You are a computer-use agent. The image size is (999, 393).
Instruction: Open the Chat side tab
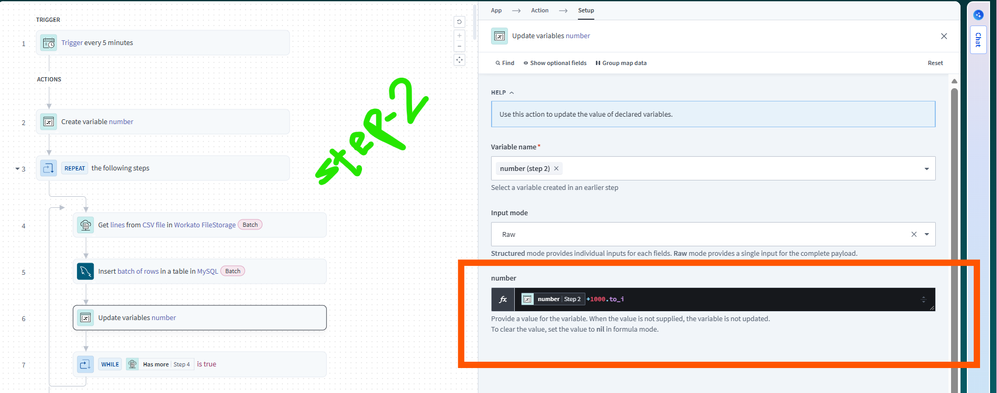[978, 40]
